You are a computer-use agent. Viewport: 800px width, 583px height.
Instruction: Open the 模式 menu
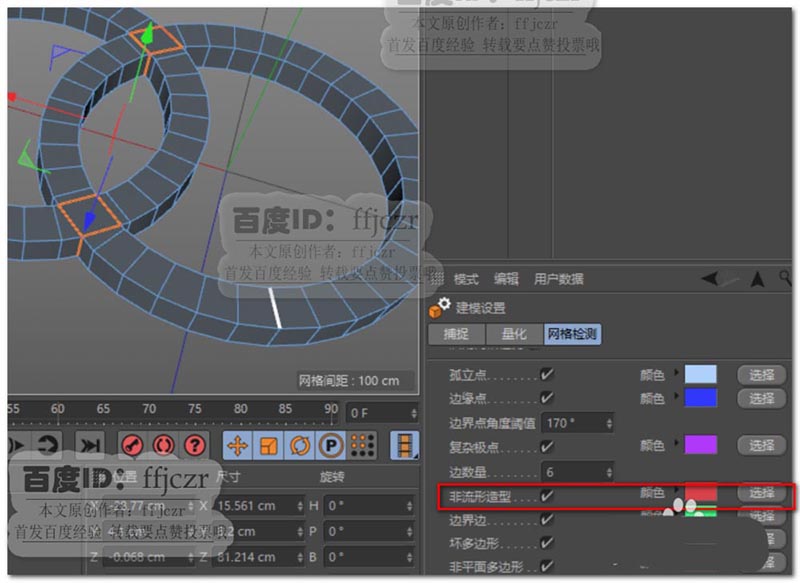[466, 279]
